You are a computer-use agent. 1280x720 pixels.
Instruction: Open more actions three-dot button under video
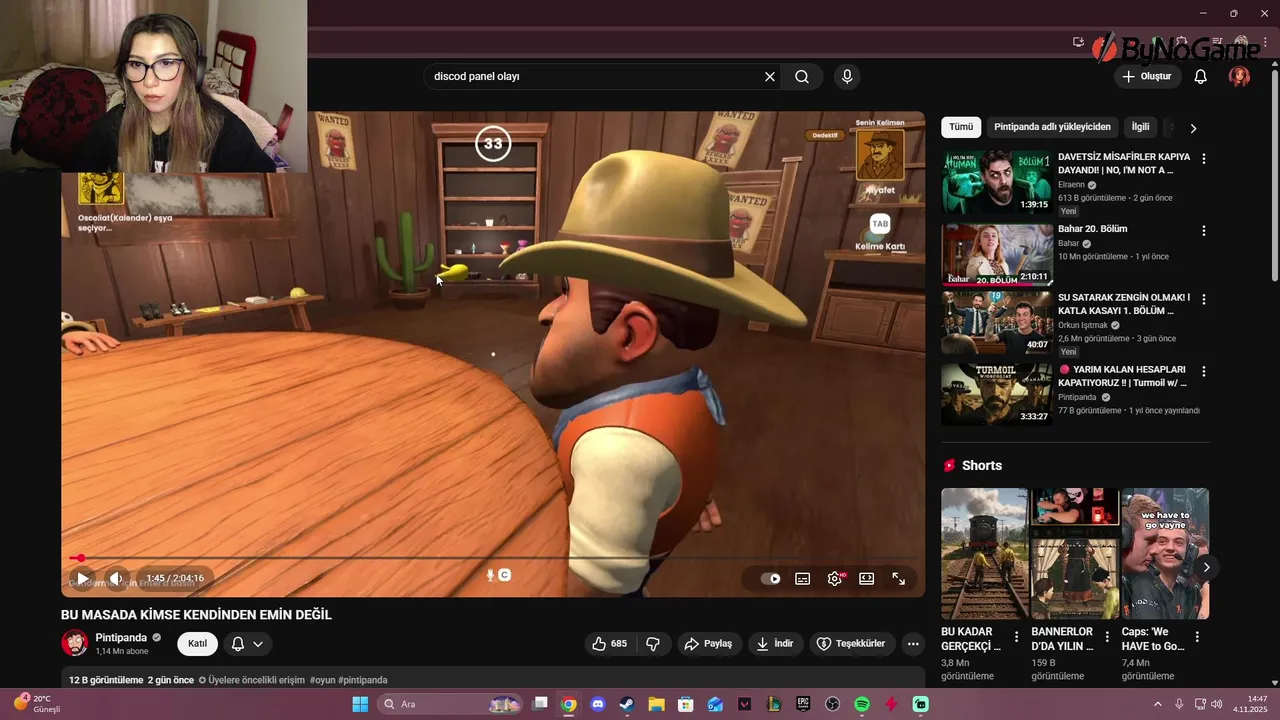(913, 643)
